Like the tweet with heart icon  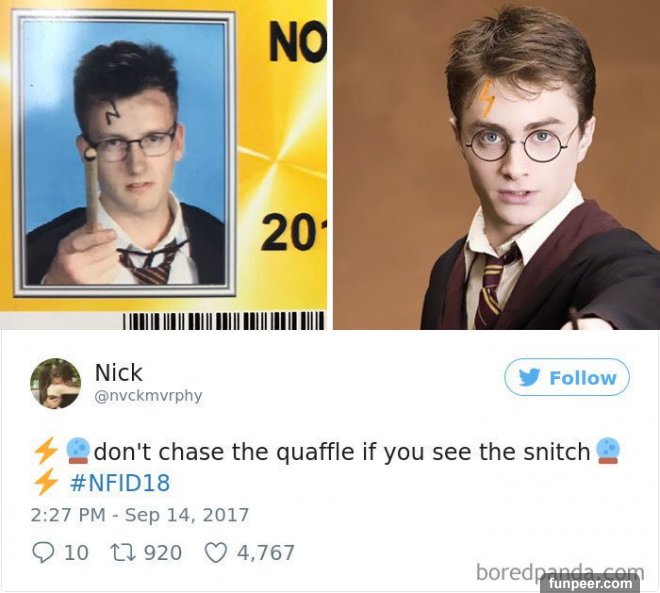click(x=216, y=553)
